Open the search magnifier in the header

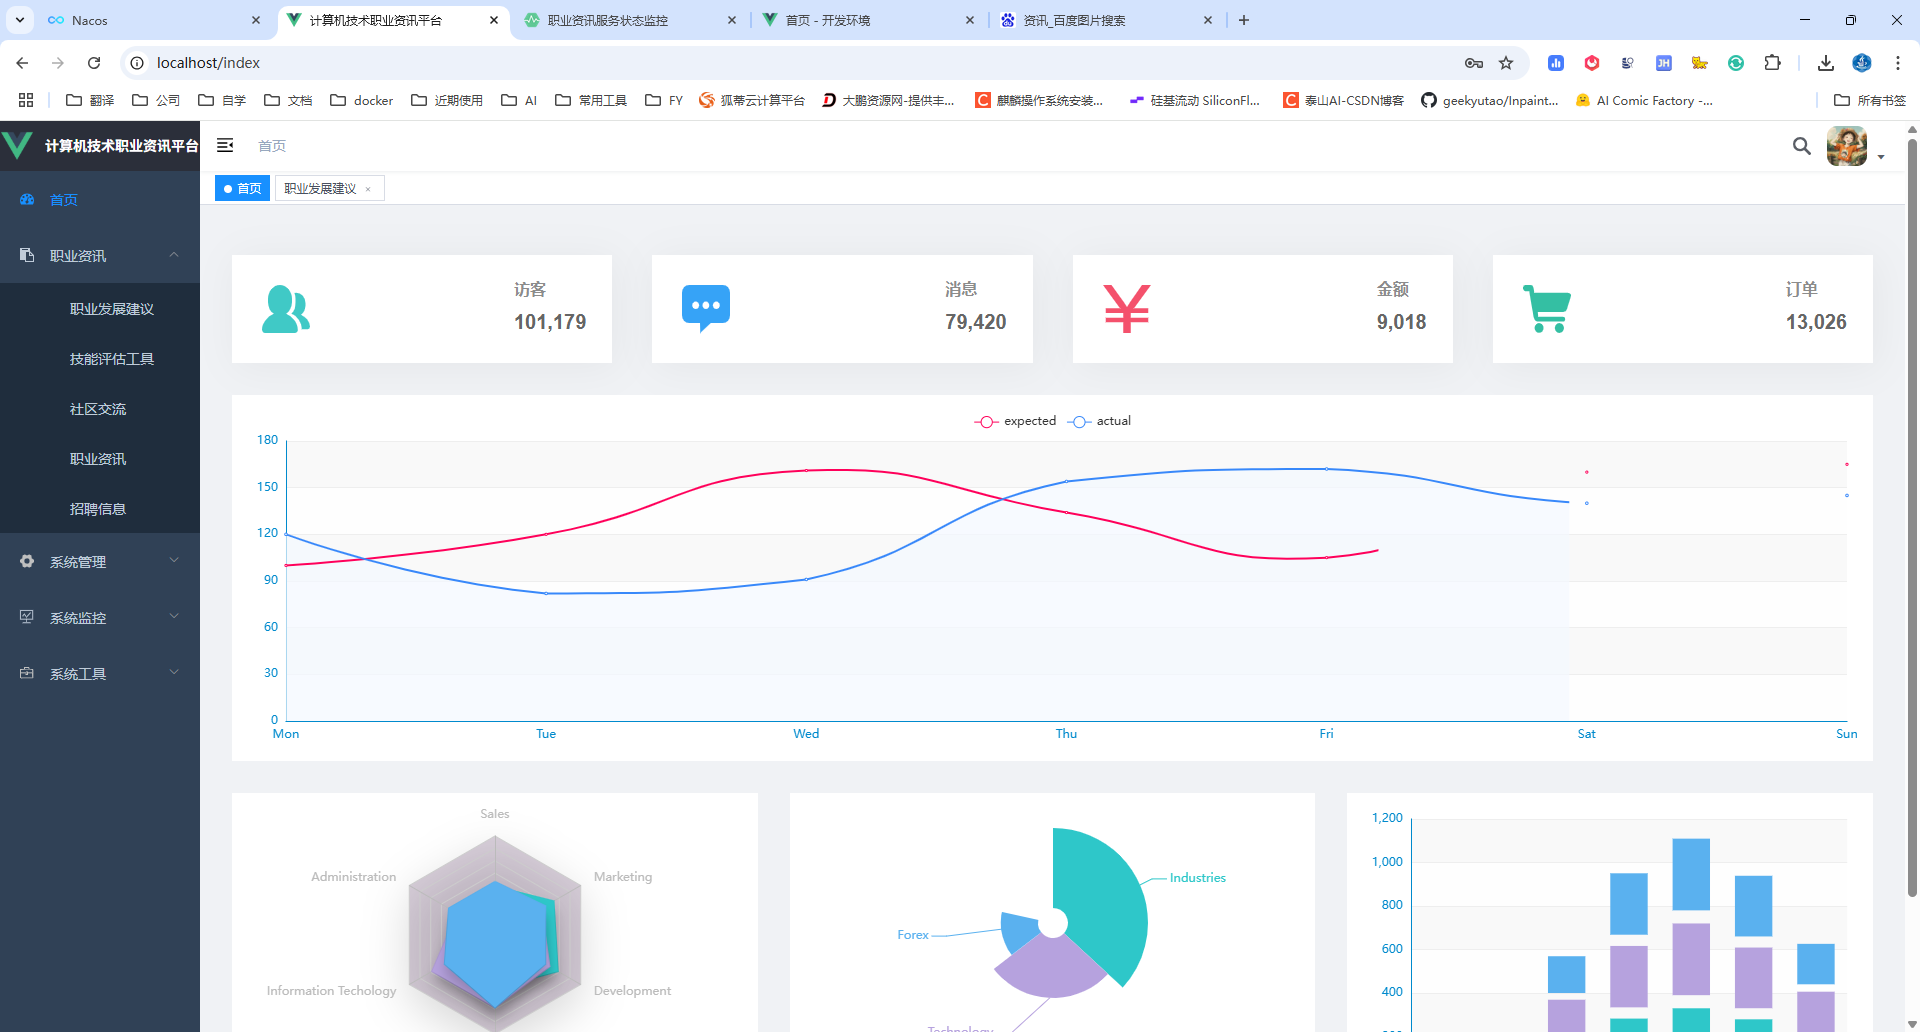coord(1801,146)
